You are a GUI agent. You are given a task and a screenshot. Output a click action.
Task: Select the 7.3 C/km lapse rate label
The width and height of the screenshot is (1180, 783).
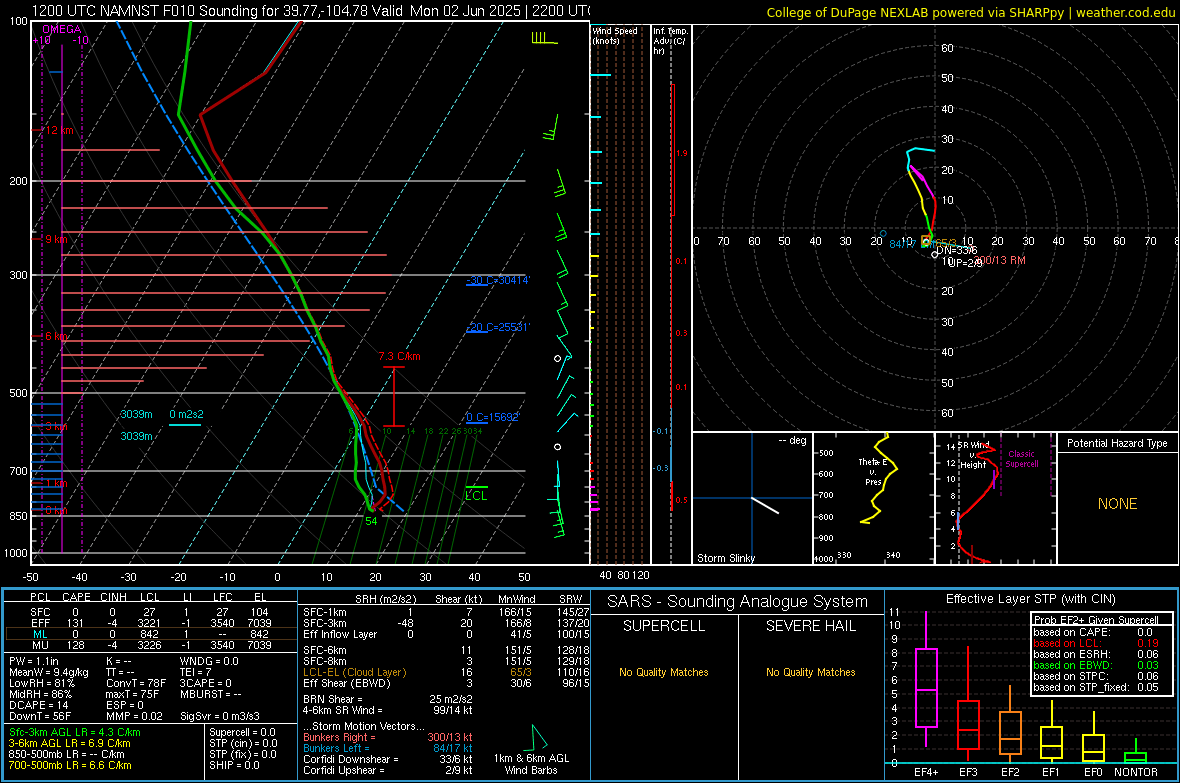(400, 356)
